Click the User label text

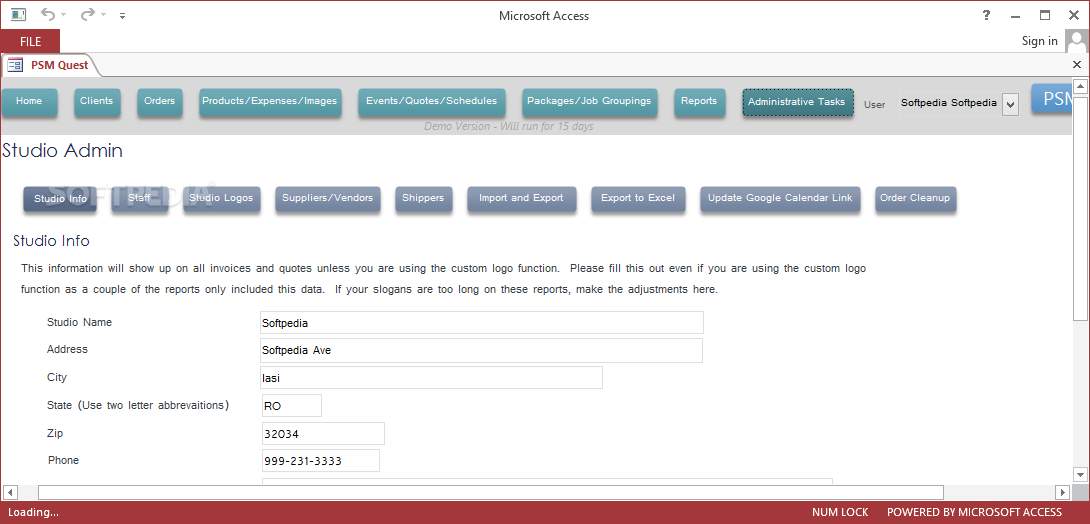coord(875,105)
